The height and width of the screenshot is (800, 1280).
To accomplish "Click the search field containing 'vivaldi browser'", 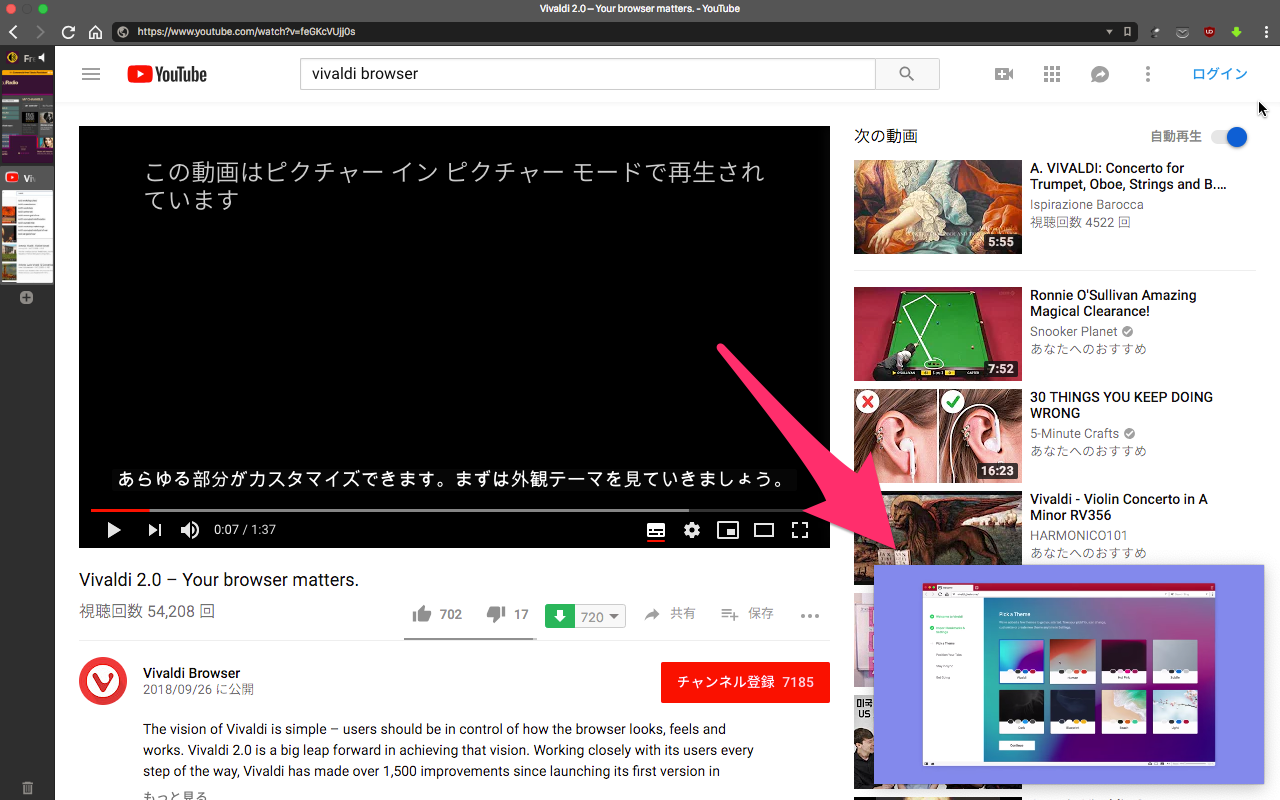I will pyautogui.click(x=587, y=74).
